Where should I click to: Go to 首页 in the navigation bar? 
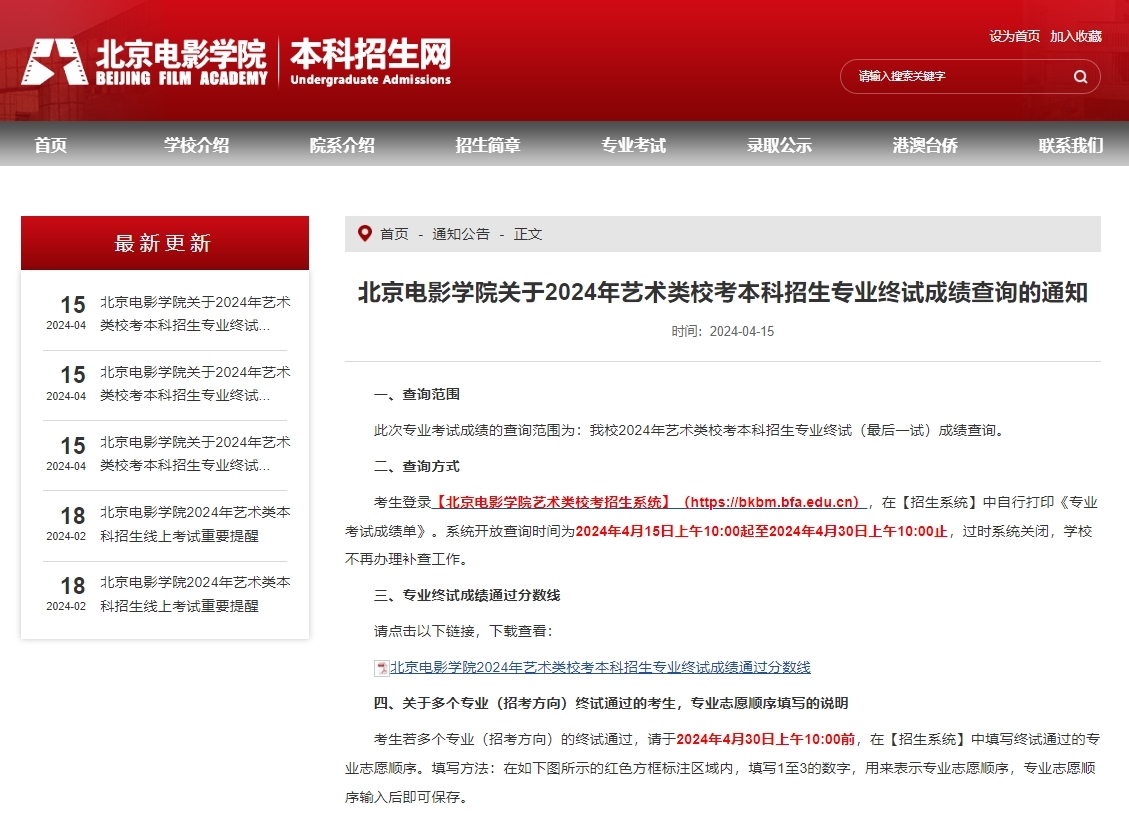pos(50,145)
